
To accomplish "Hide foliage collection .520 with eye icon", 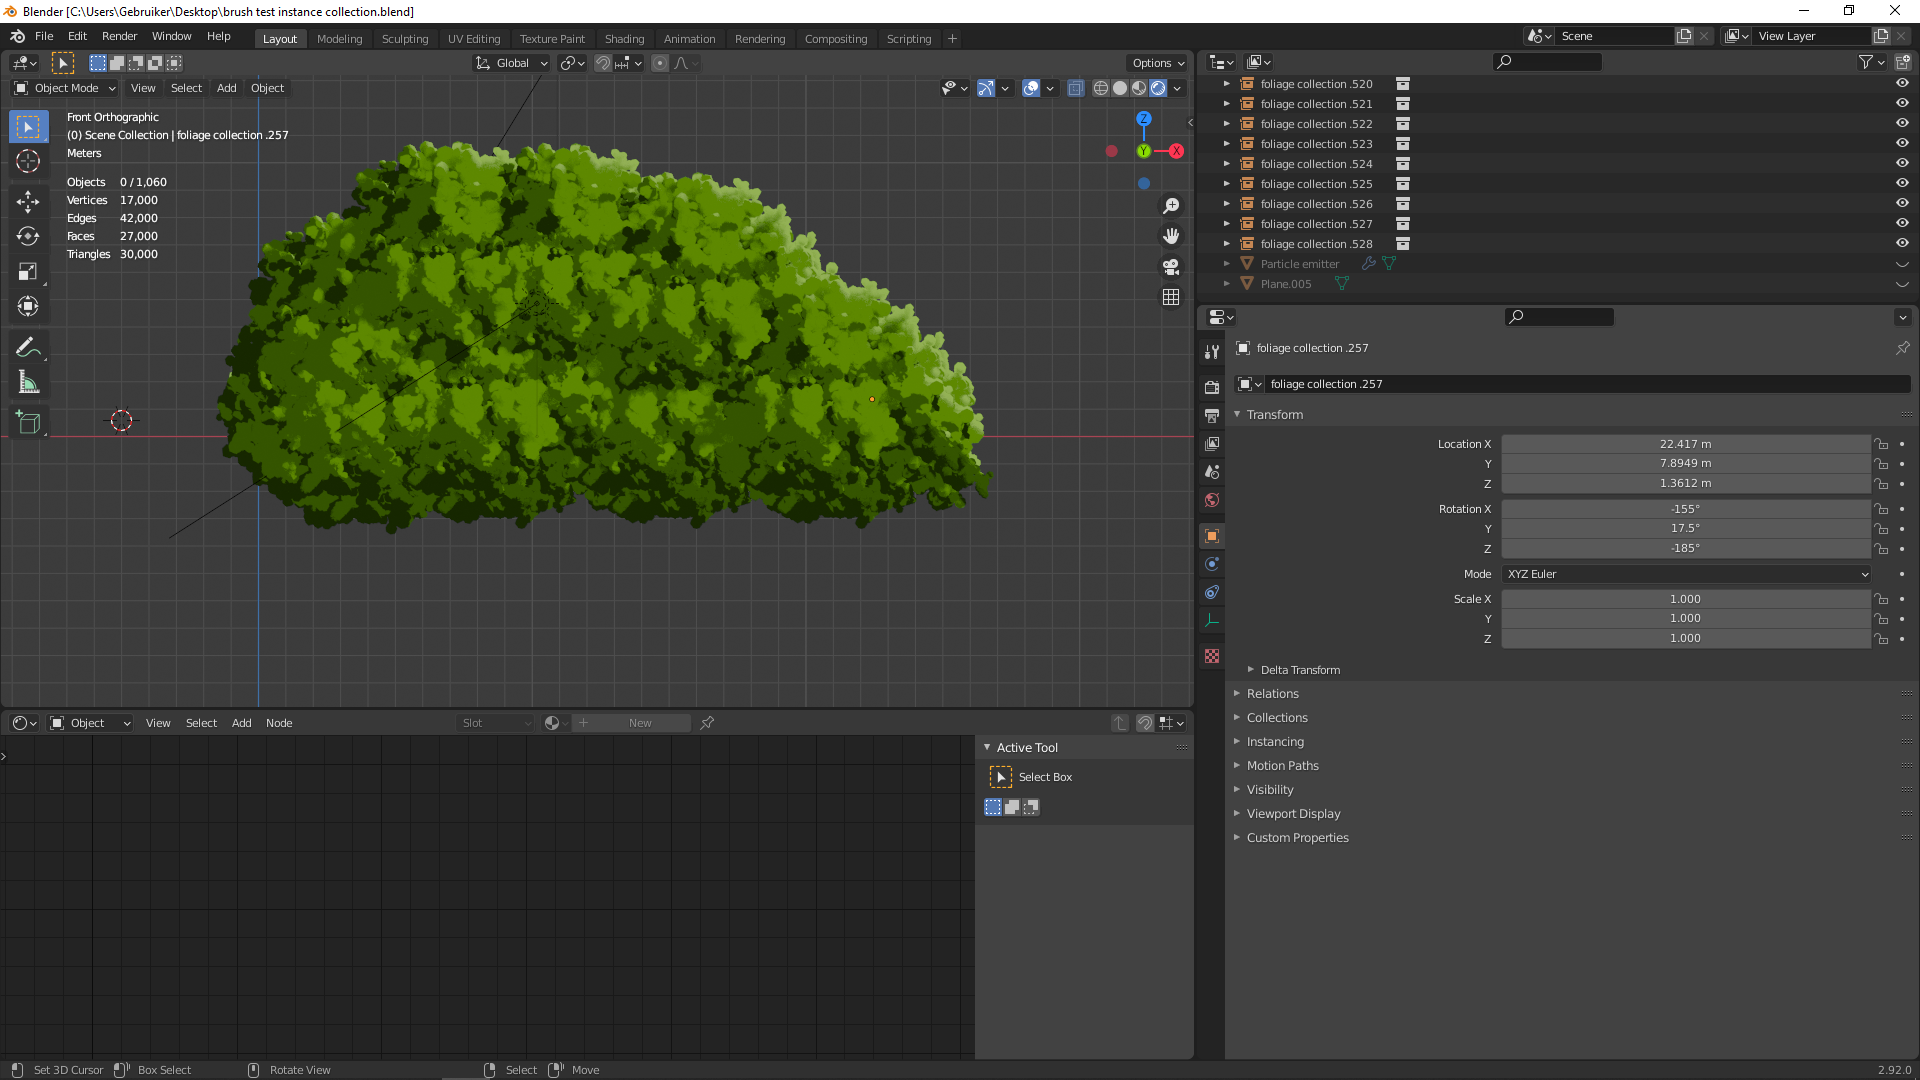I will [x=1902, y=84].
